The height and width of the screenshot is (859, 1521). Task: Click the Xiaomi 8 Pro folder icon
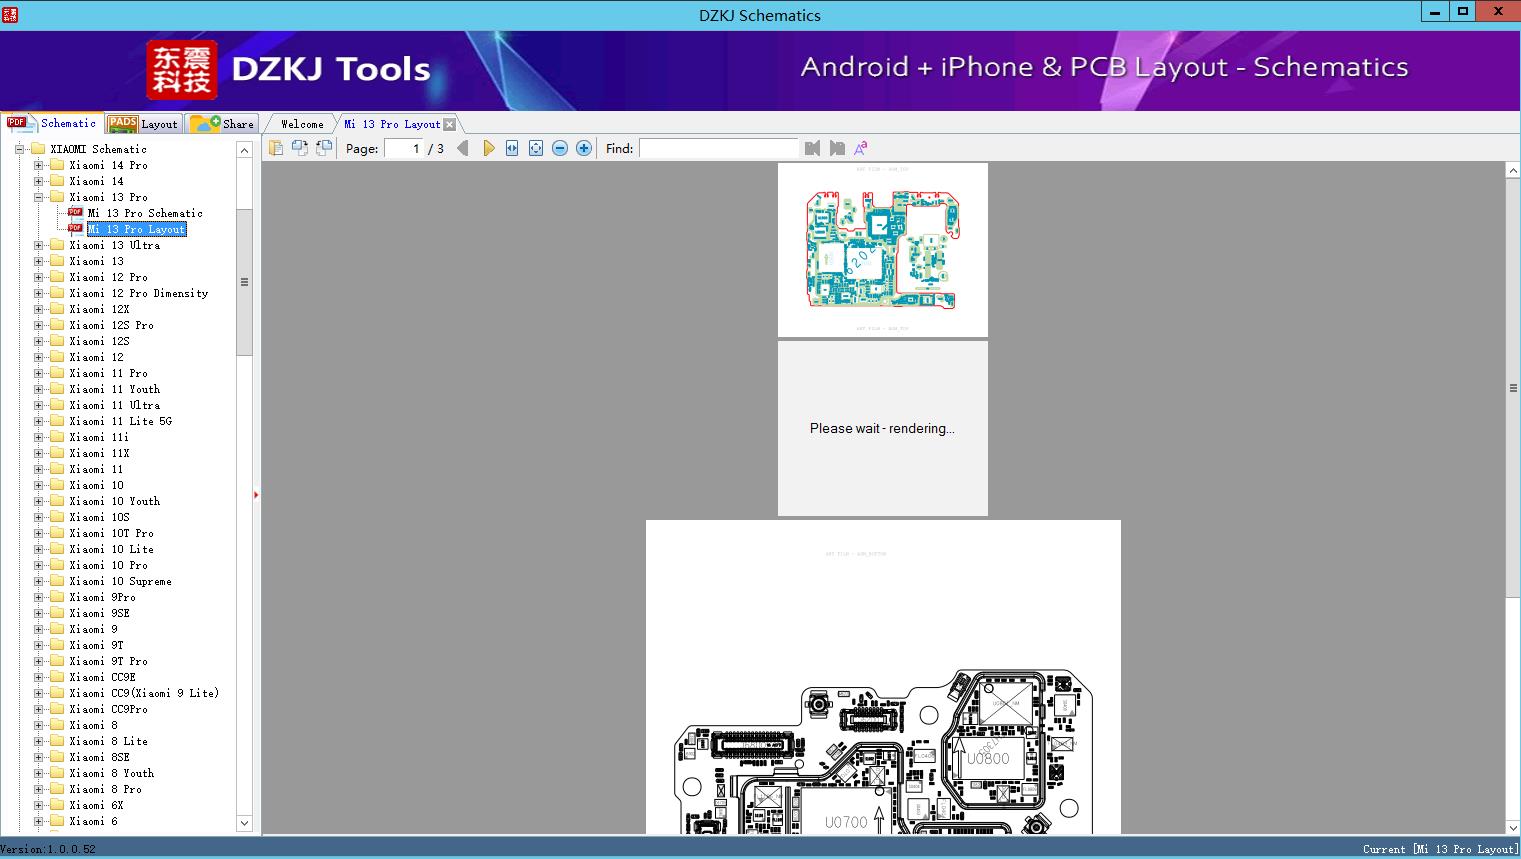click(57, 789)
